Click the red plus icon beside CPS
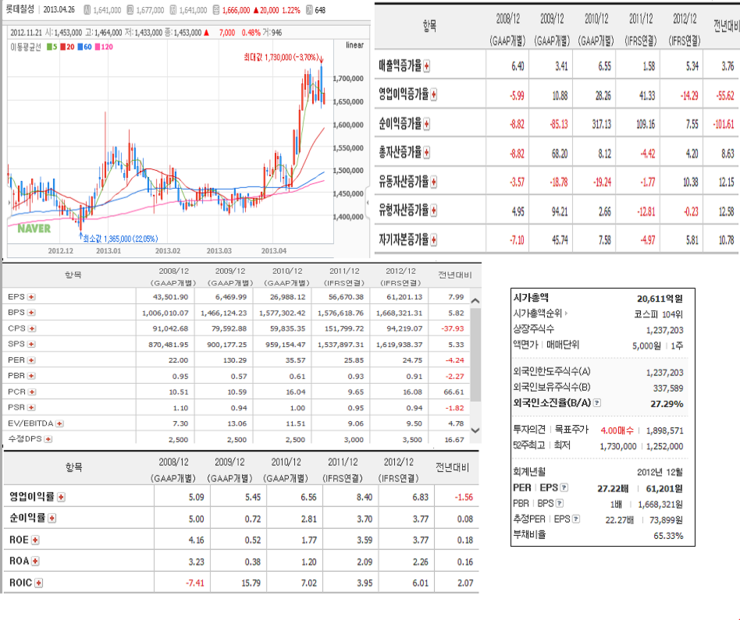Screen dimensions: 740x620 pos(32,328)
